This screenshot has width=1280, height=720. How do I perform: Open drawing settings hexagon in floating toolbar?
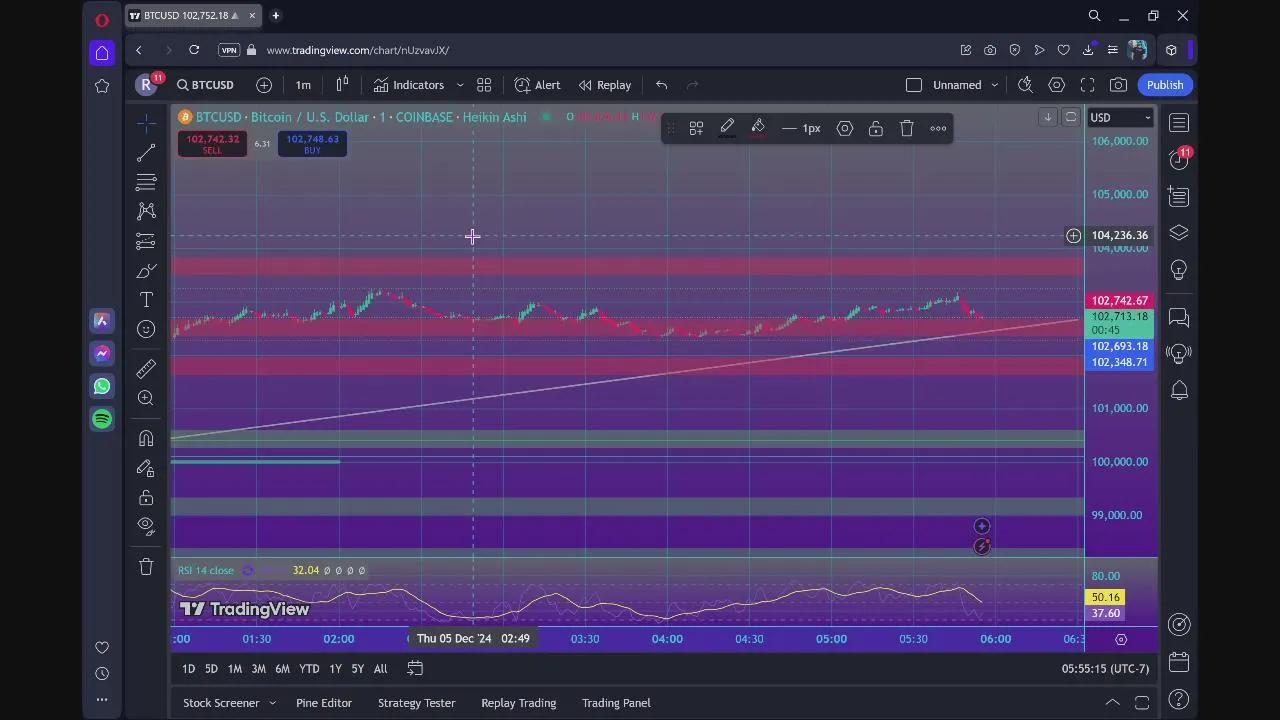845,128
